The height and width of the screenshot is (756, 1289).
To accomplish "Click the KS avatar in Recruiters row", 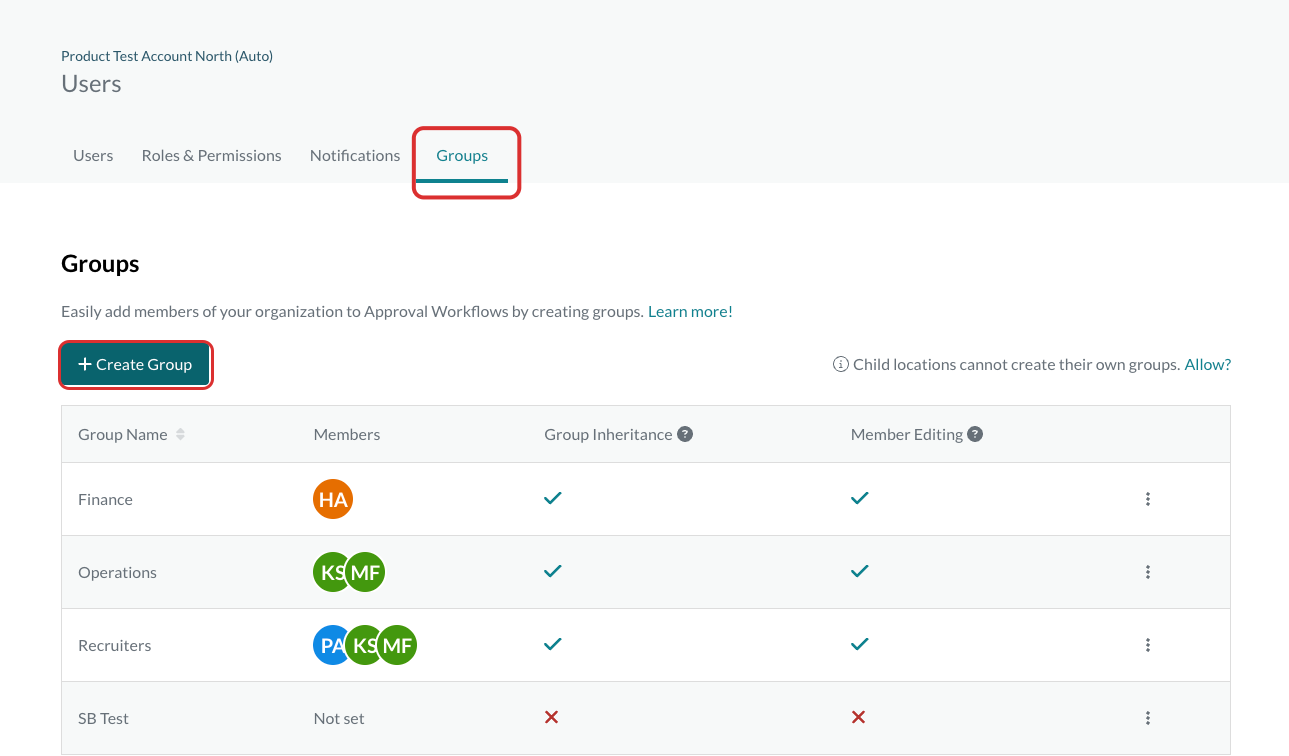I will click(362, 645).
